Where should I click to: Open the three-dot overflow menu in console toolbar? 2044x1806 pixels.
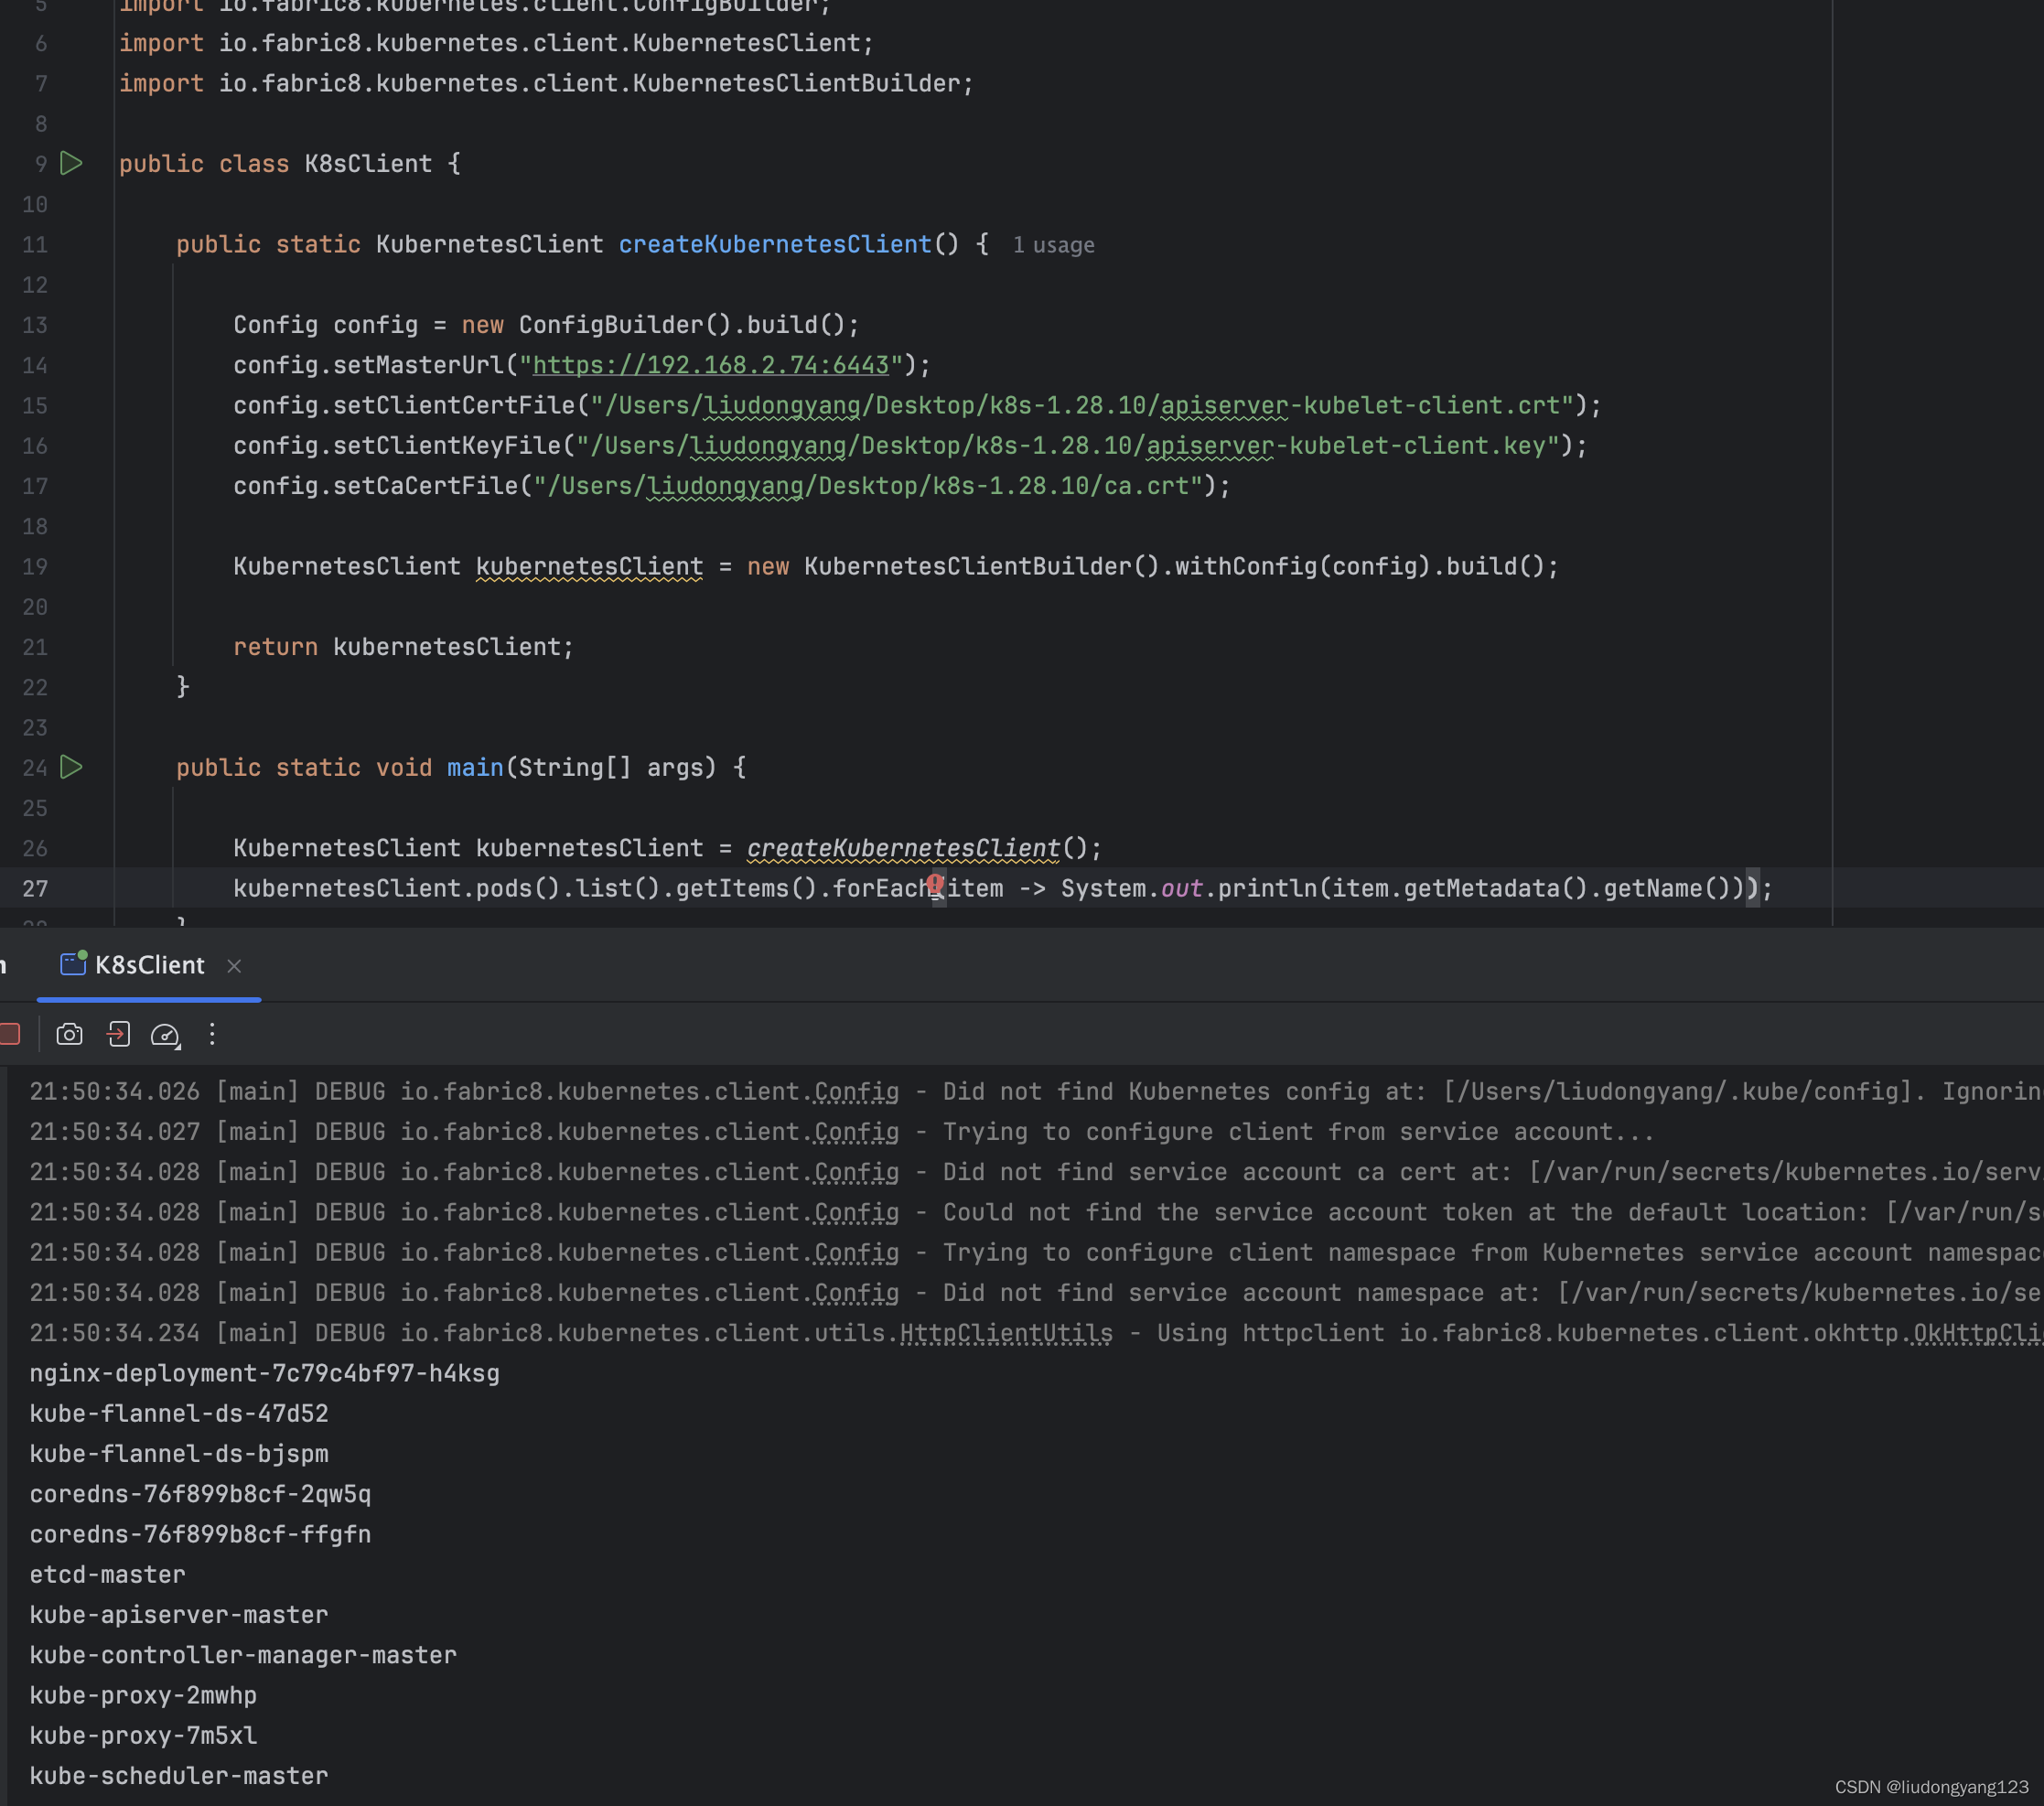point(211,1035)
